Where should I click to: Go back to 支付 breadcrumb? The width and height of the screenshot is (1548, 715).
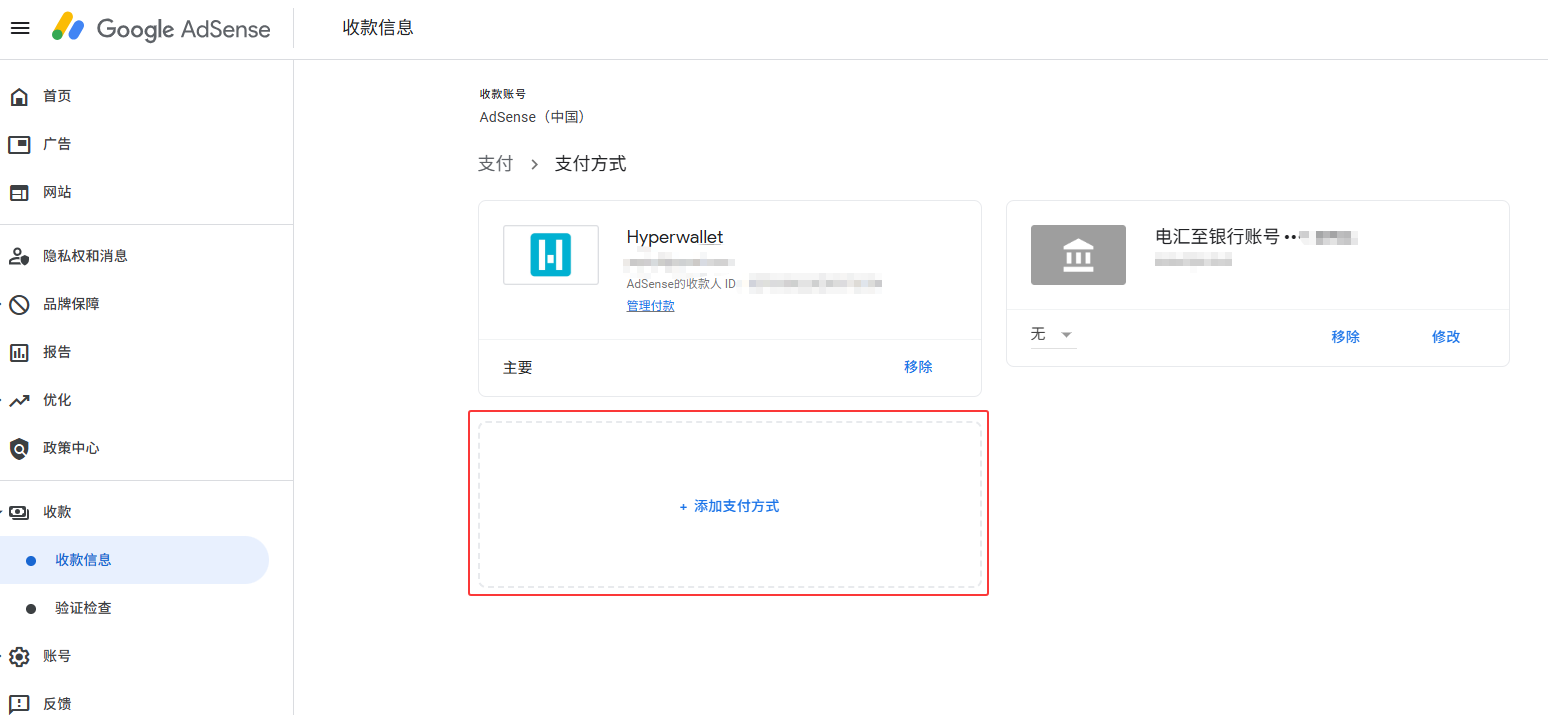click(495, 164)
